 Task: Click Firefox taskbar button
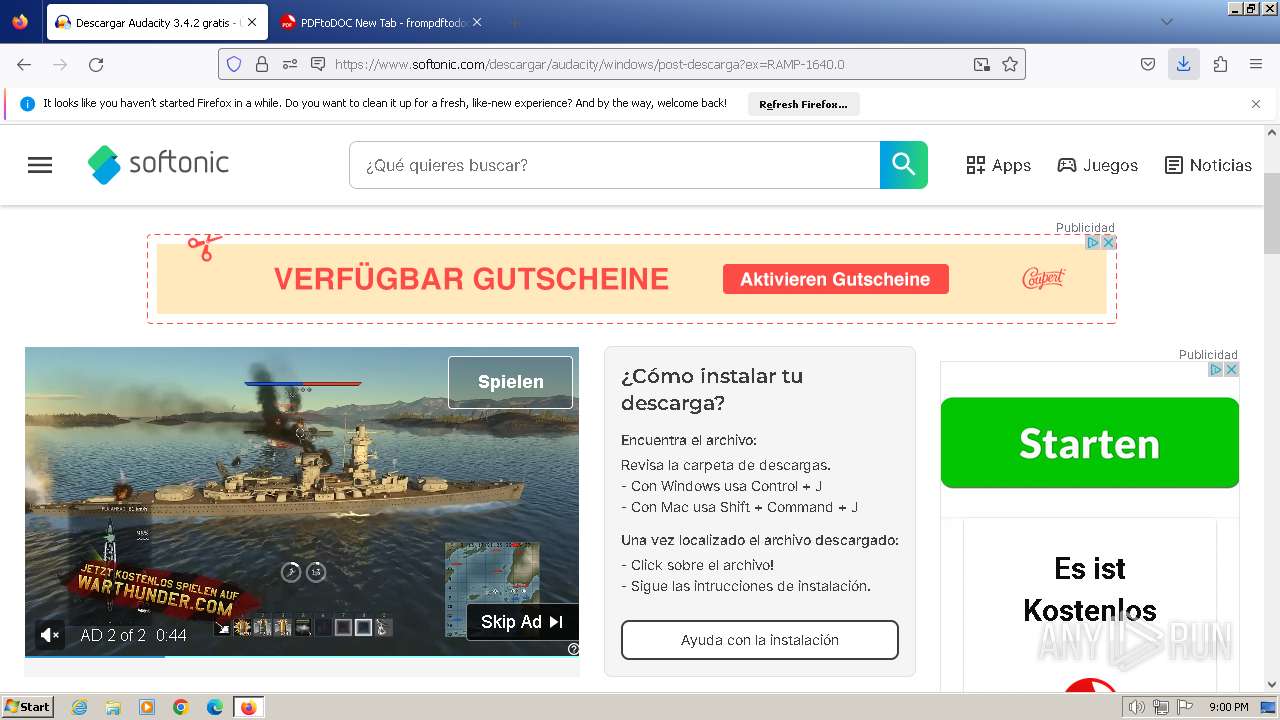(248, 707)
